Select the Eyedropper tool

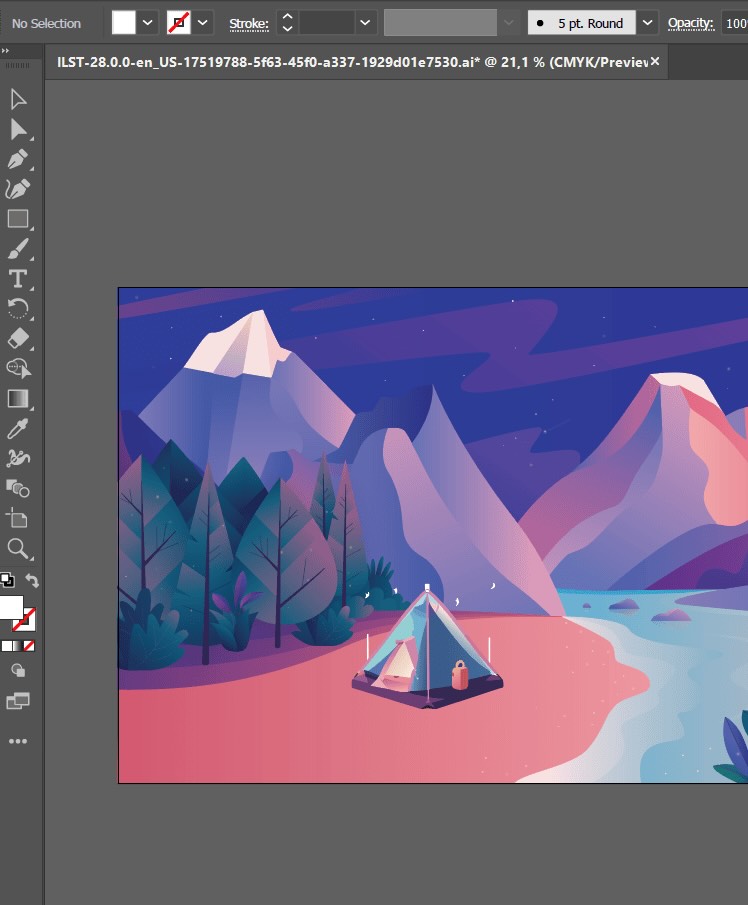18,429
